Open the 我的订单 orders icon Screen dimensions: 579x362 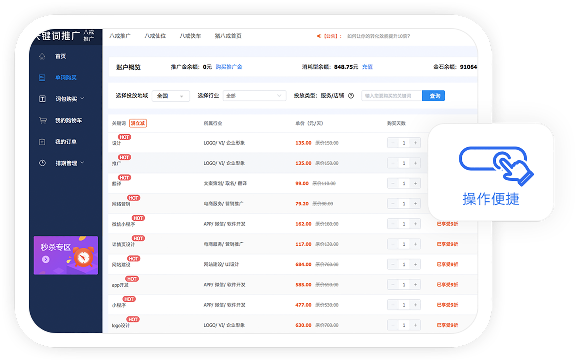coord(42,141)
